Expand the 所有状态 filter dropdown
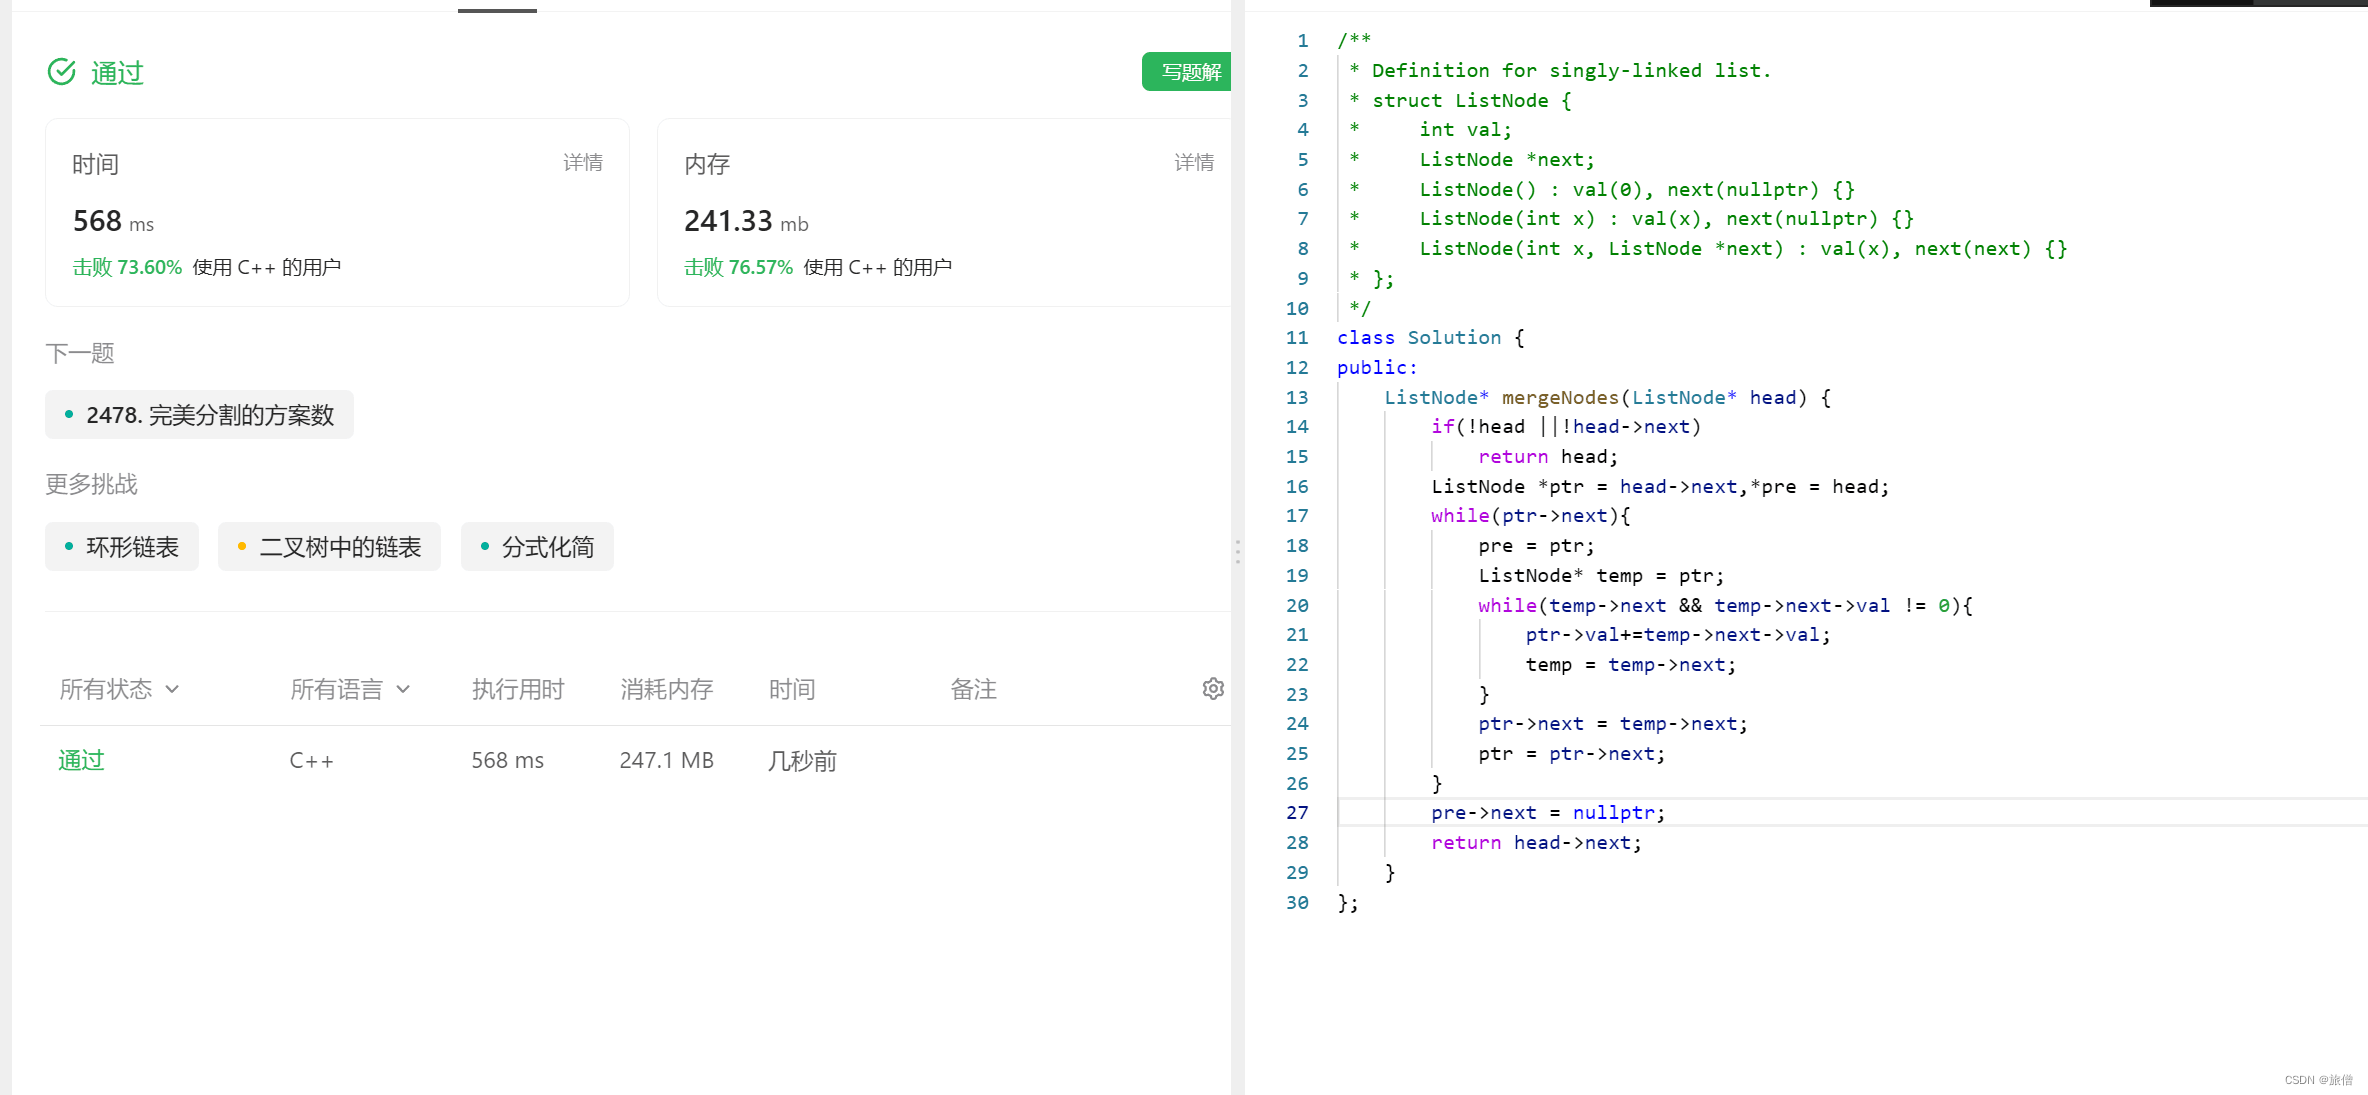The image size is (2368, 1095). (x=119, y=689)
